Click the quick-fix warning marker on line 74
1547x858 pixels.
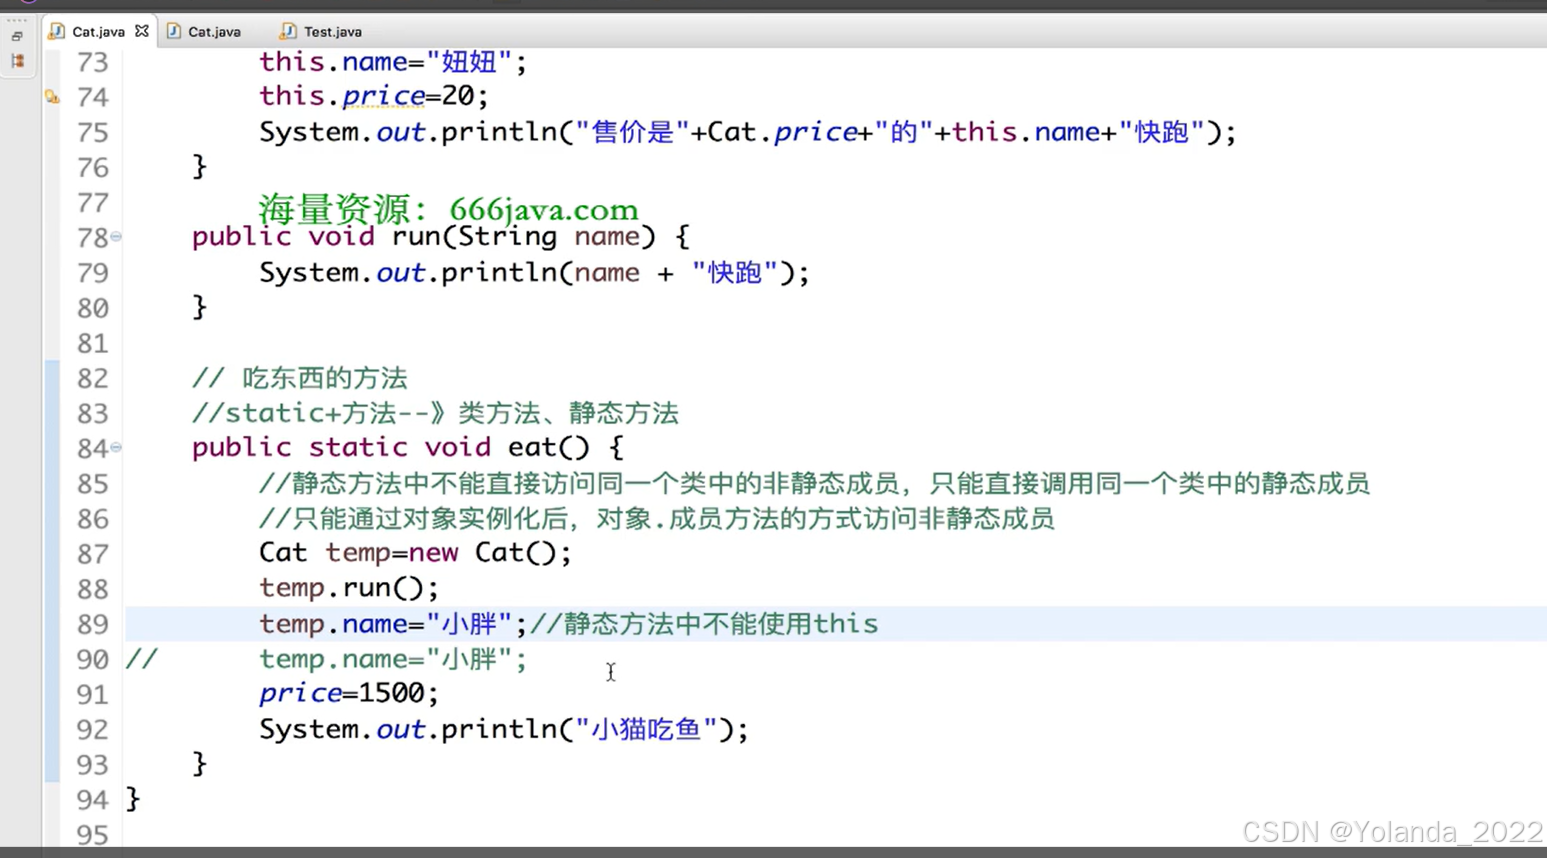pos(52,97)
